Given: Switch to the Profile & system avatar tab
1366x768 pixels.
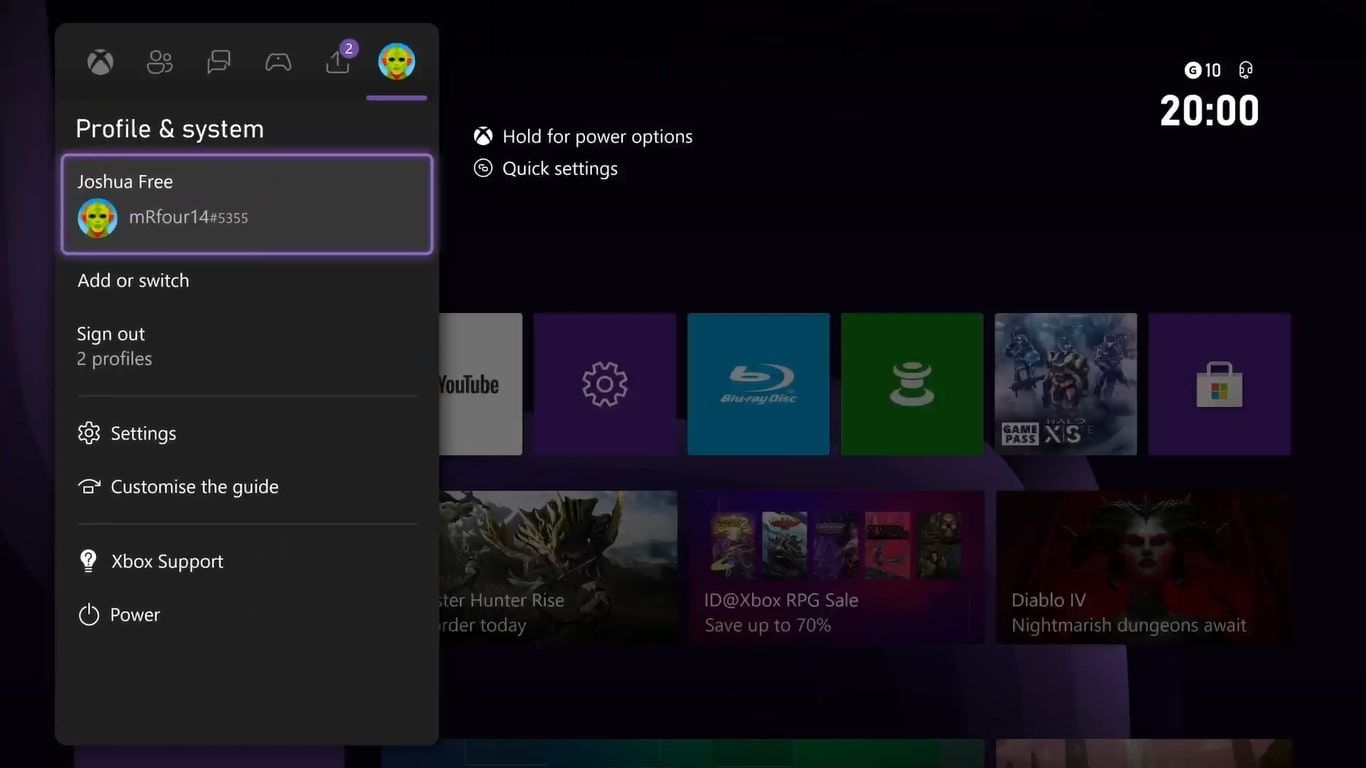Looking at the screenshot, I should tap(396, 61).
